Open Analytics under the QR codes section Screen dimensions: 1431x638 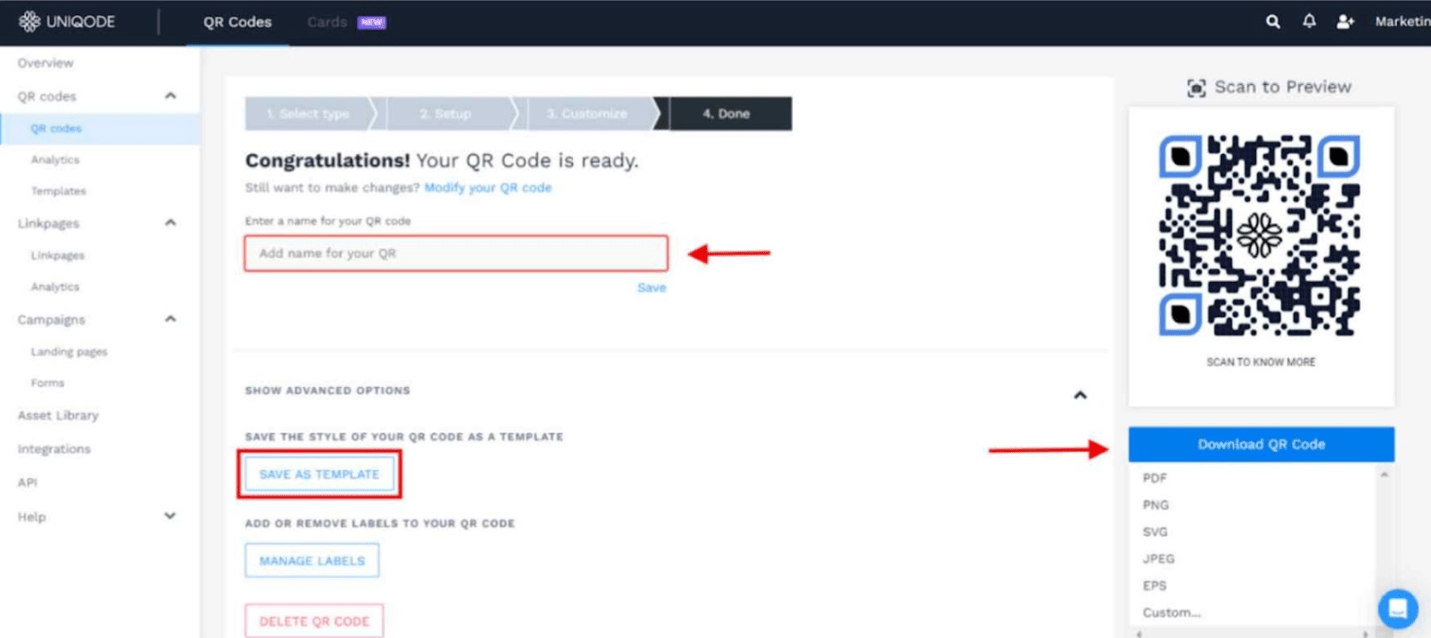click(x=55, y=160)
